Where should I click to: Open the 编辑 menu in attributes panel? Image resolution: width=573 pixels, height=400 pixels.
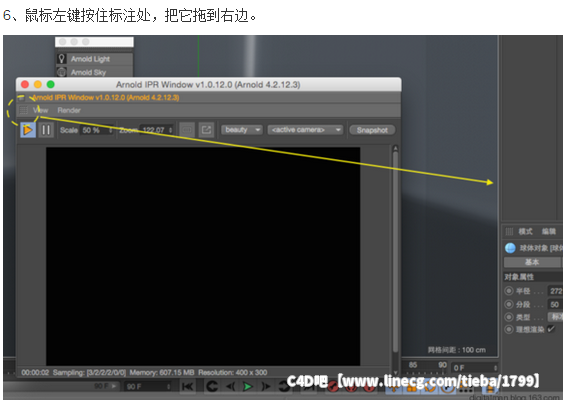(x=549, y=232)
